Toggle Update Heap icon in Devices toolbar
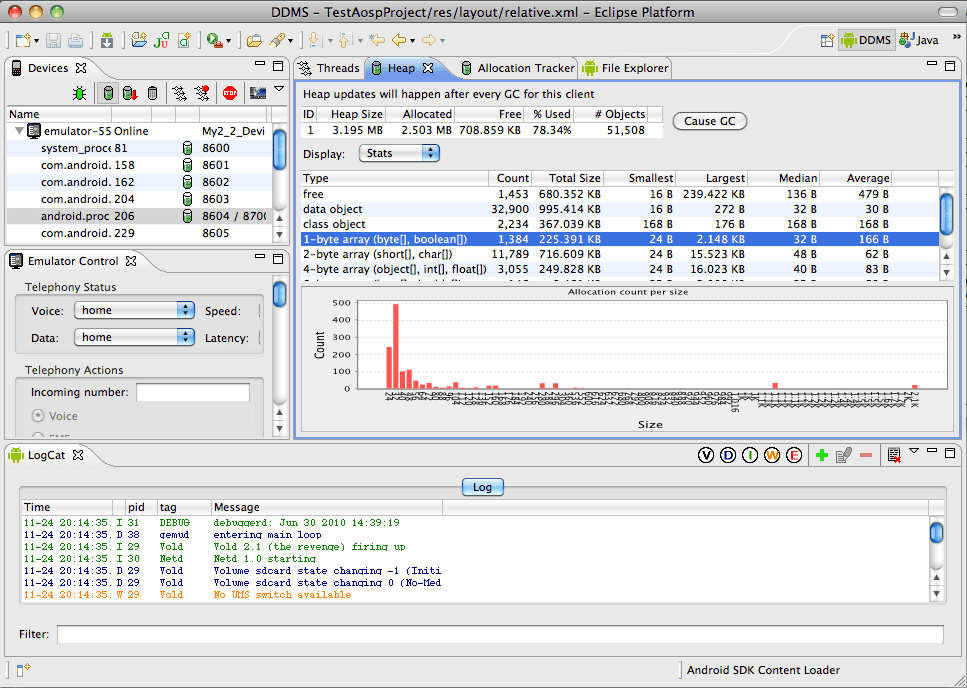The width and height of the screenshot is (967, 688). 108,93
